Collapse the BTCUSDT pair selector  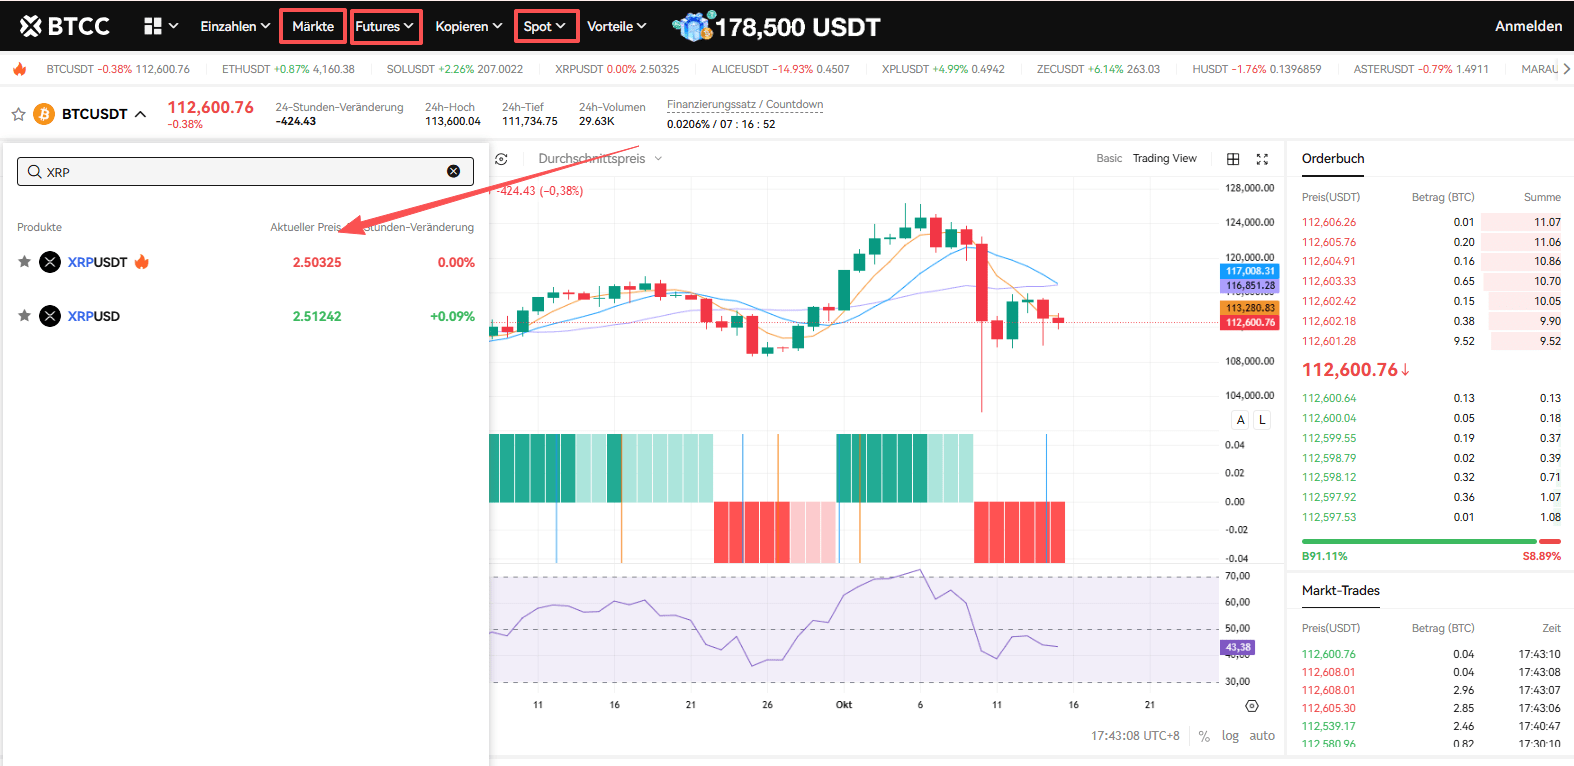[141, 114]
